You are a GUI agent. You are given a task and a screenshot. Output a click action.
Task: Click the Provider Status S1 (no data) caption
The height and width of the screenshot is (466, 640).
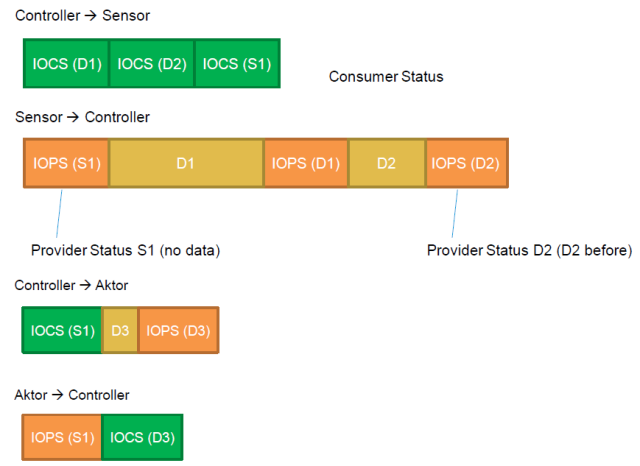tap(125, 249)
